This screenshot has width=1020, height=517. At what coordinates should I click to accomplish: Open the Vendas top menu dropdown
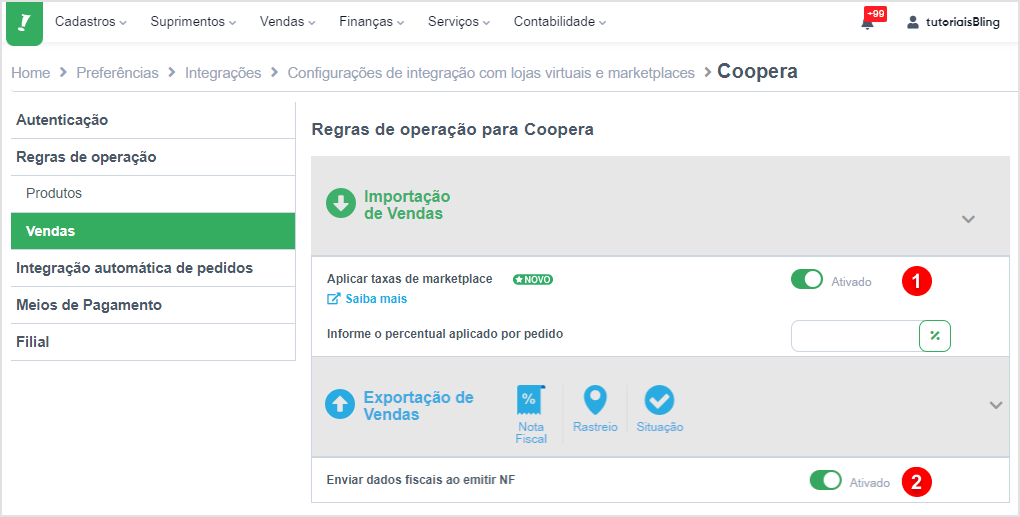288,21
